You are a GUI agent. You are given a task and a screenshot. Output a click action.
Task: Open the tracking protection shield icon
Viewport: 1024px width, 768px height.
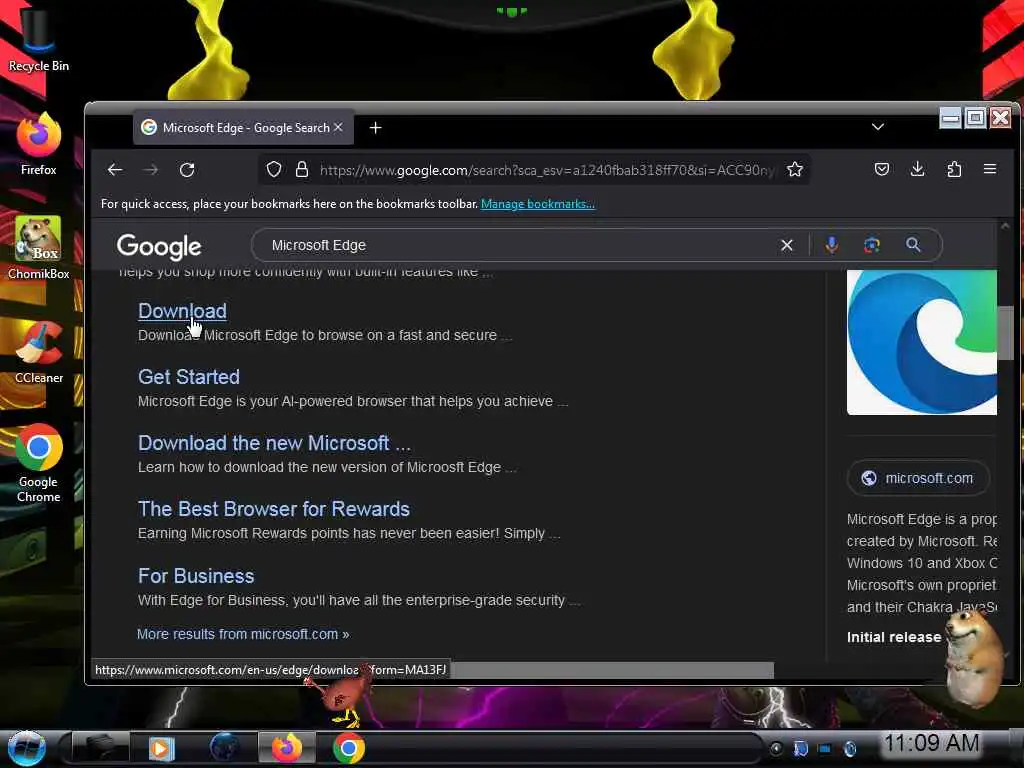point(274,170)
